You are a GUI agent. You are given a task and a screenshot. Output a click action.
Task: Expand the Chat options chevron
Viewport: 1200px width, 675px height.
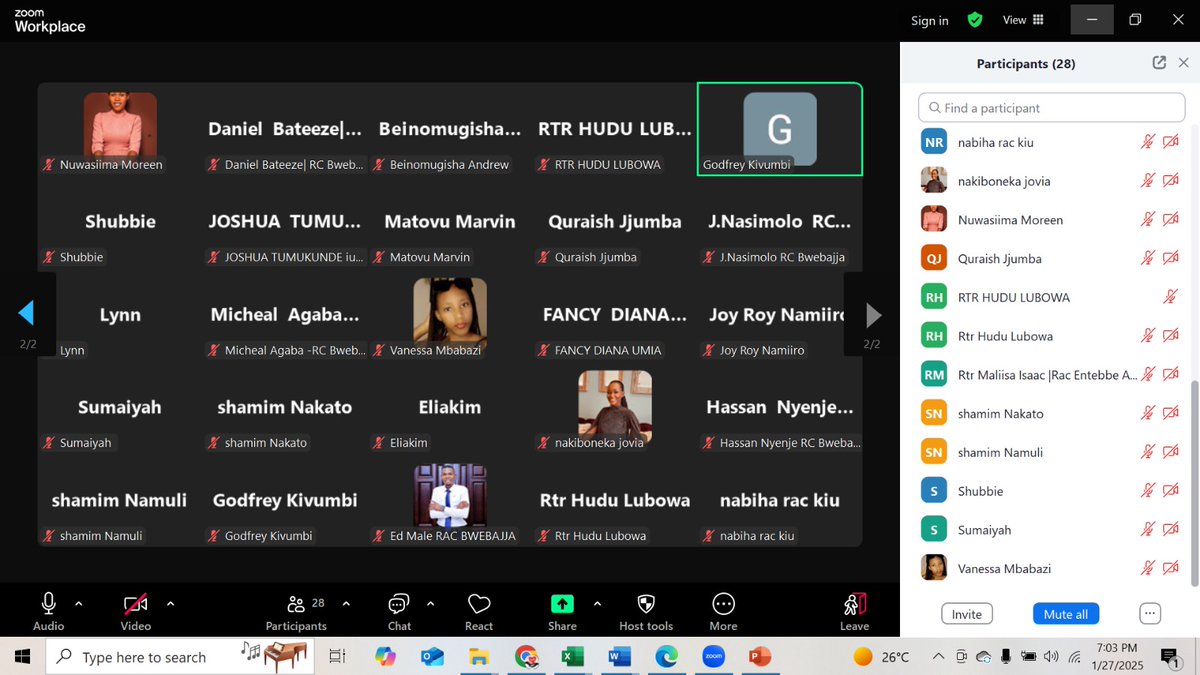coord(430,603)
